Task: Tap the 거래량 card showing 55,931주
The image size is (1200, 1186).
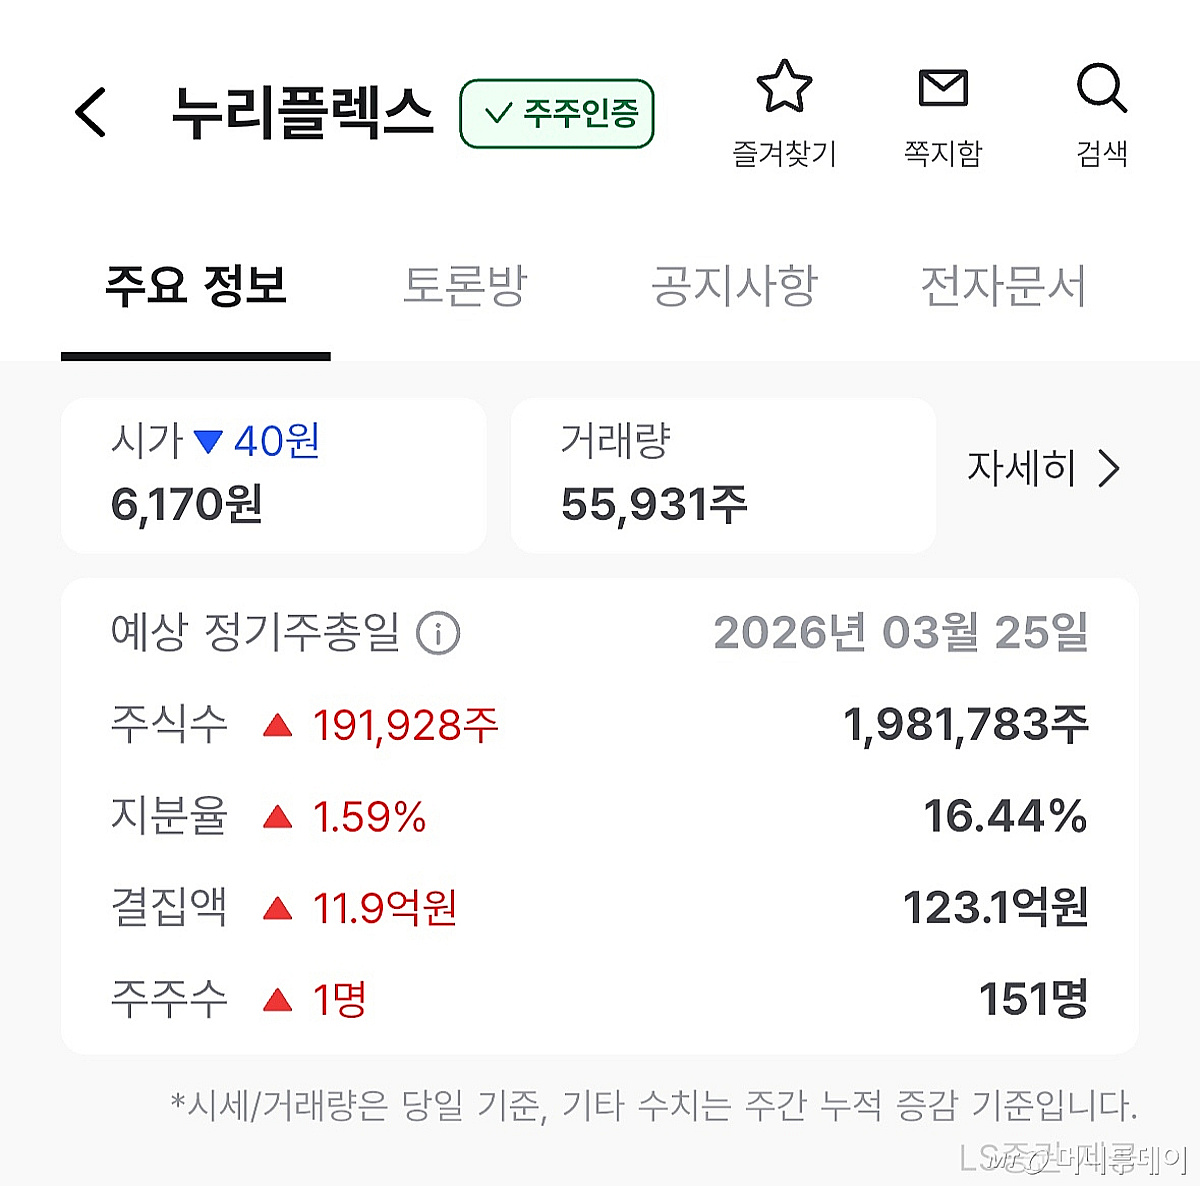Action: pyautogui.click(x=722, y=476)
